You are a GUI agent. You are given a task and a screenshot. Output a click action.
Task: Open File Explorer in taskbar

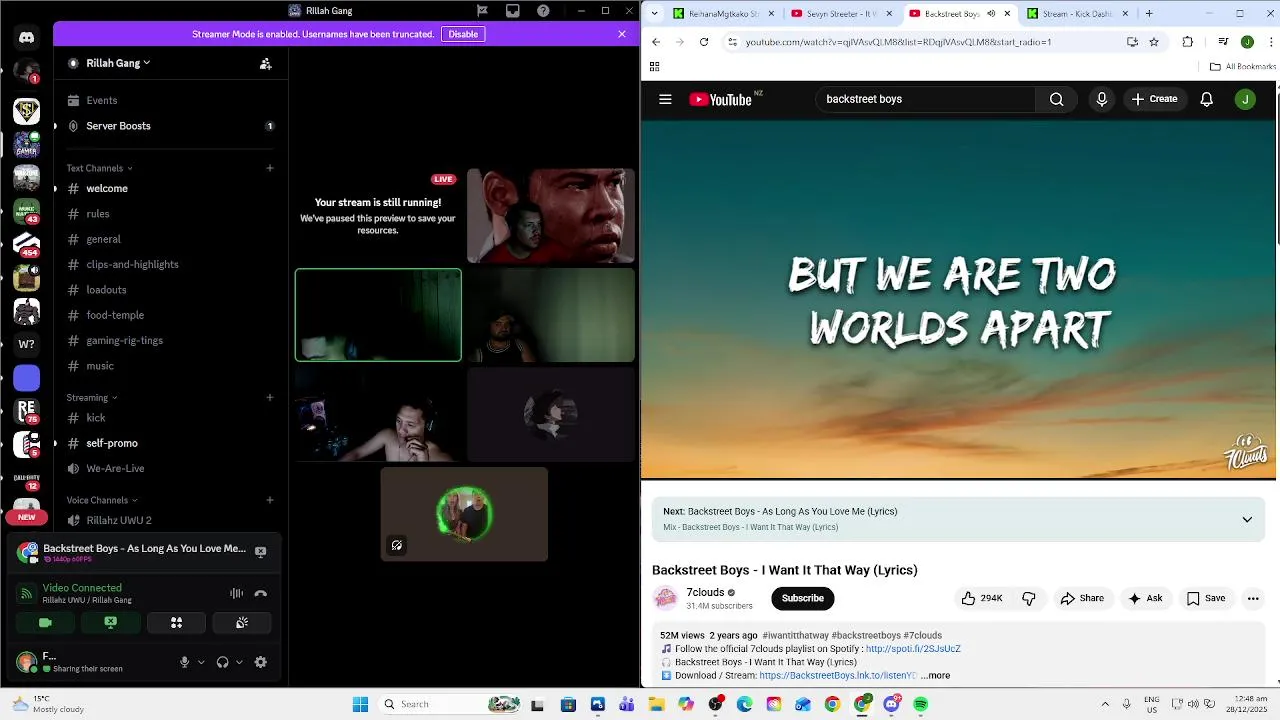click(656, 704)
